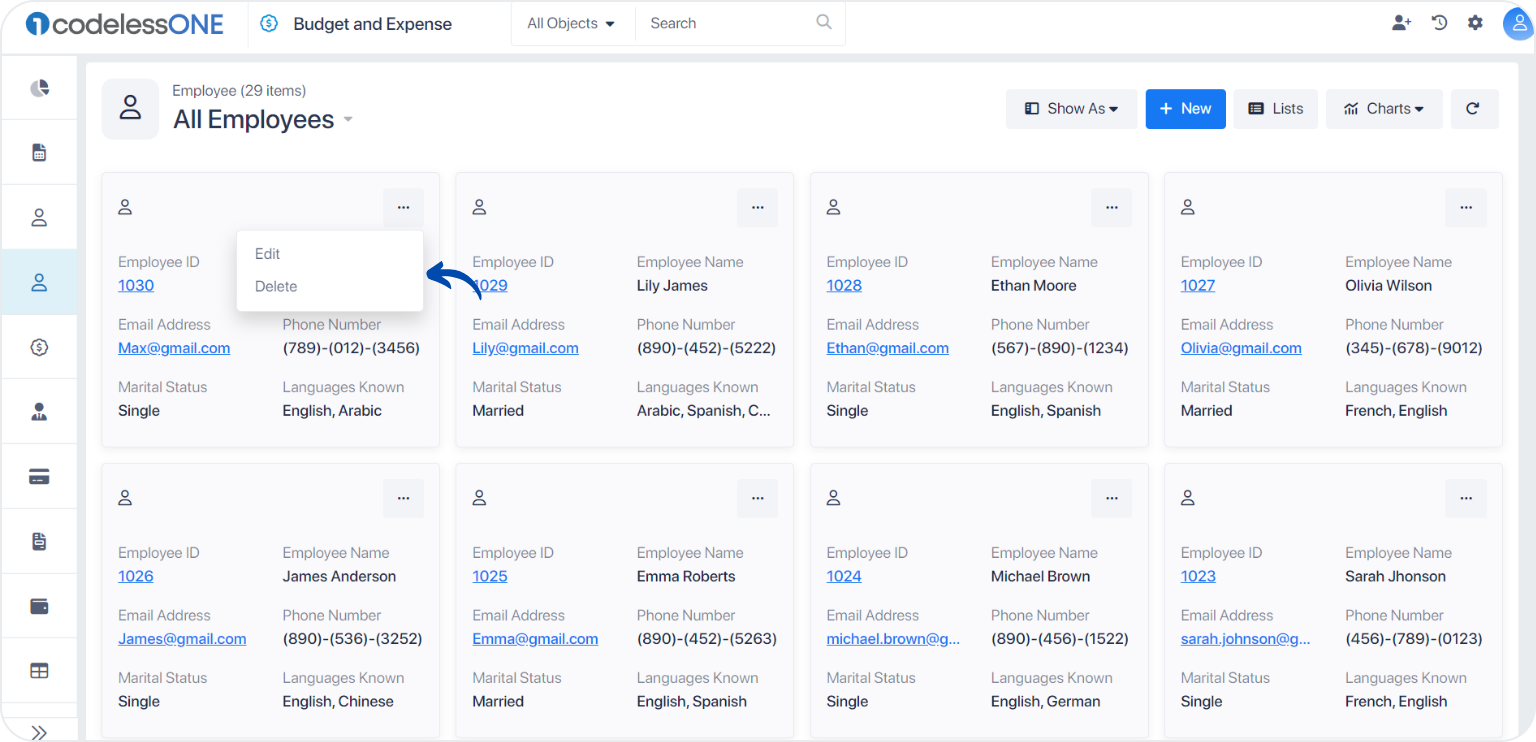Open the Charts dropdown

click(1384, 109)
